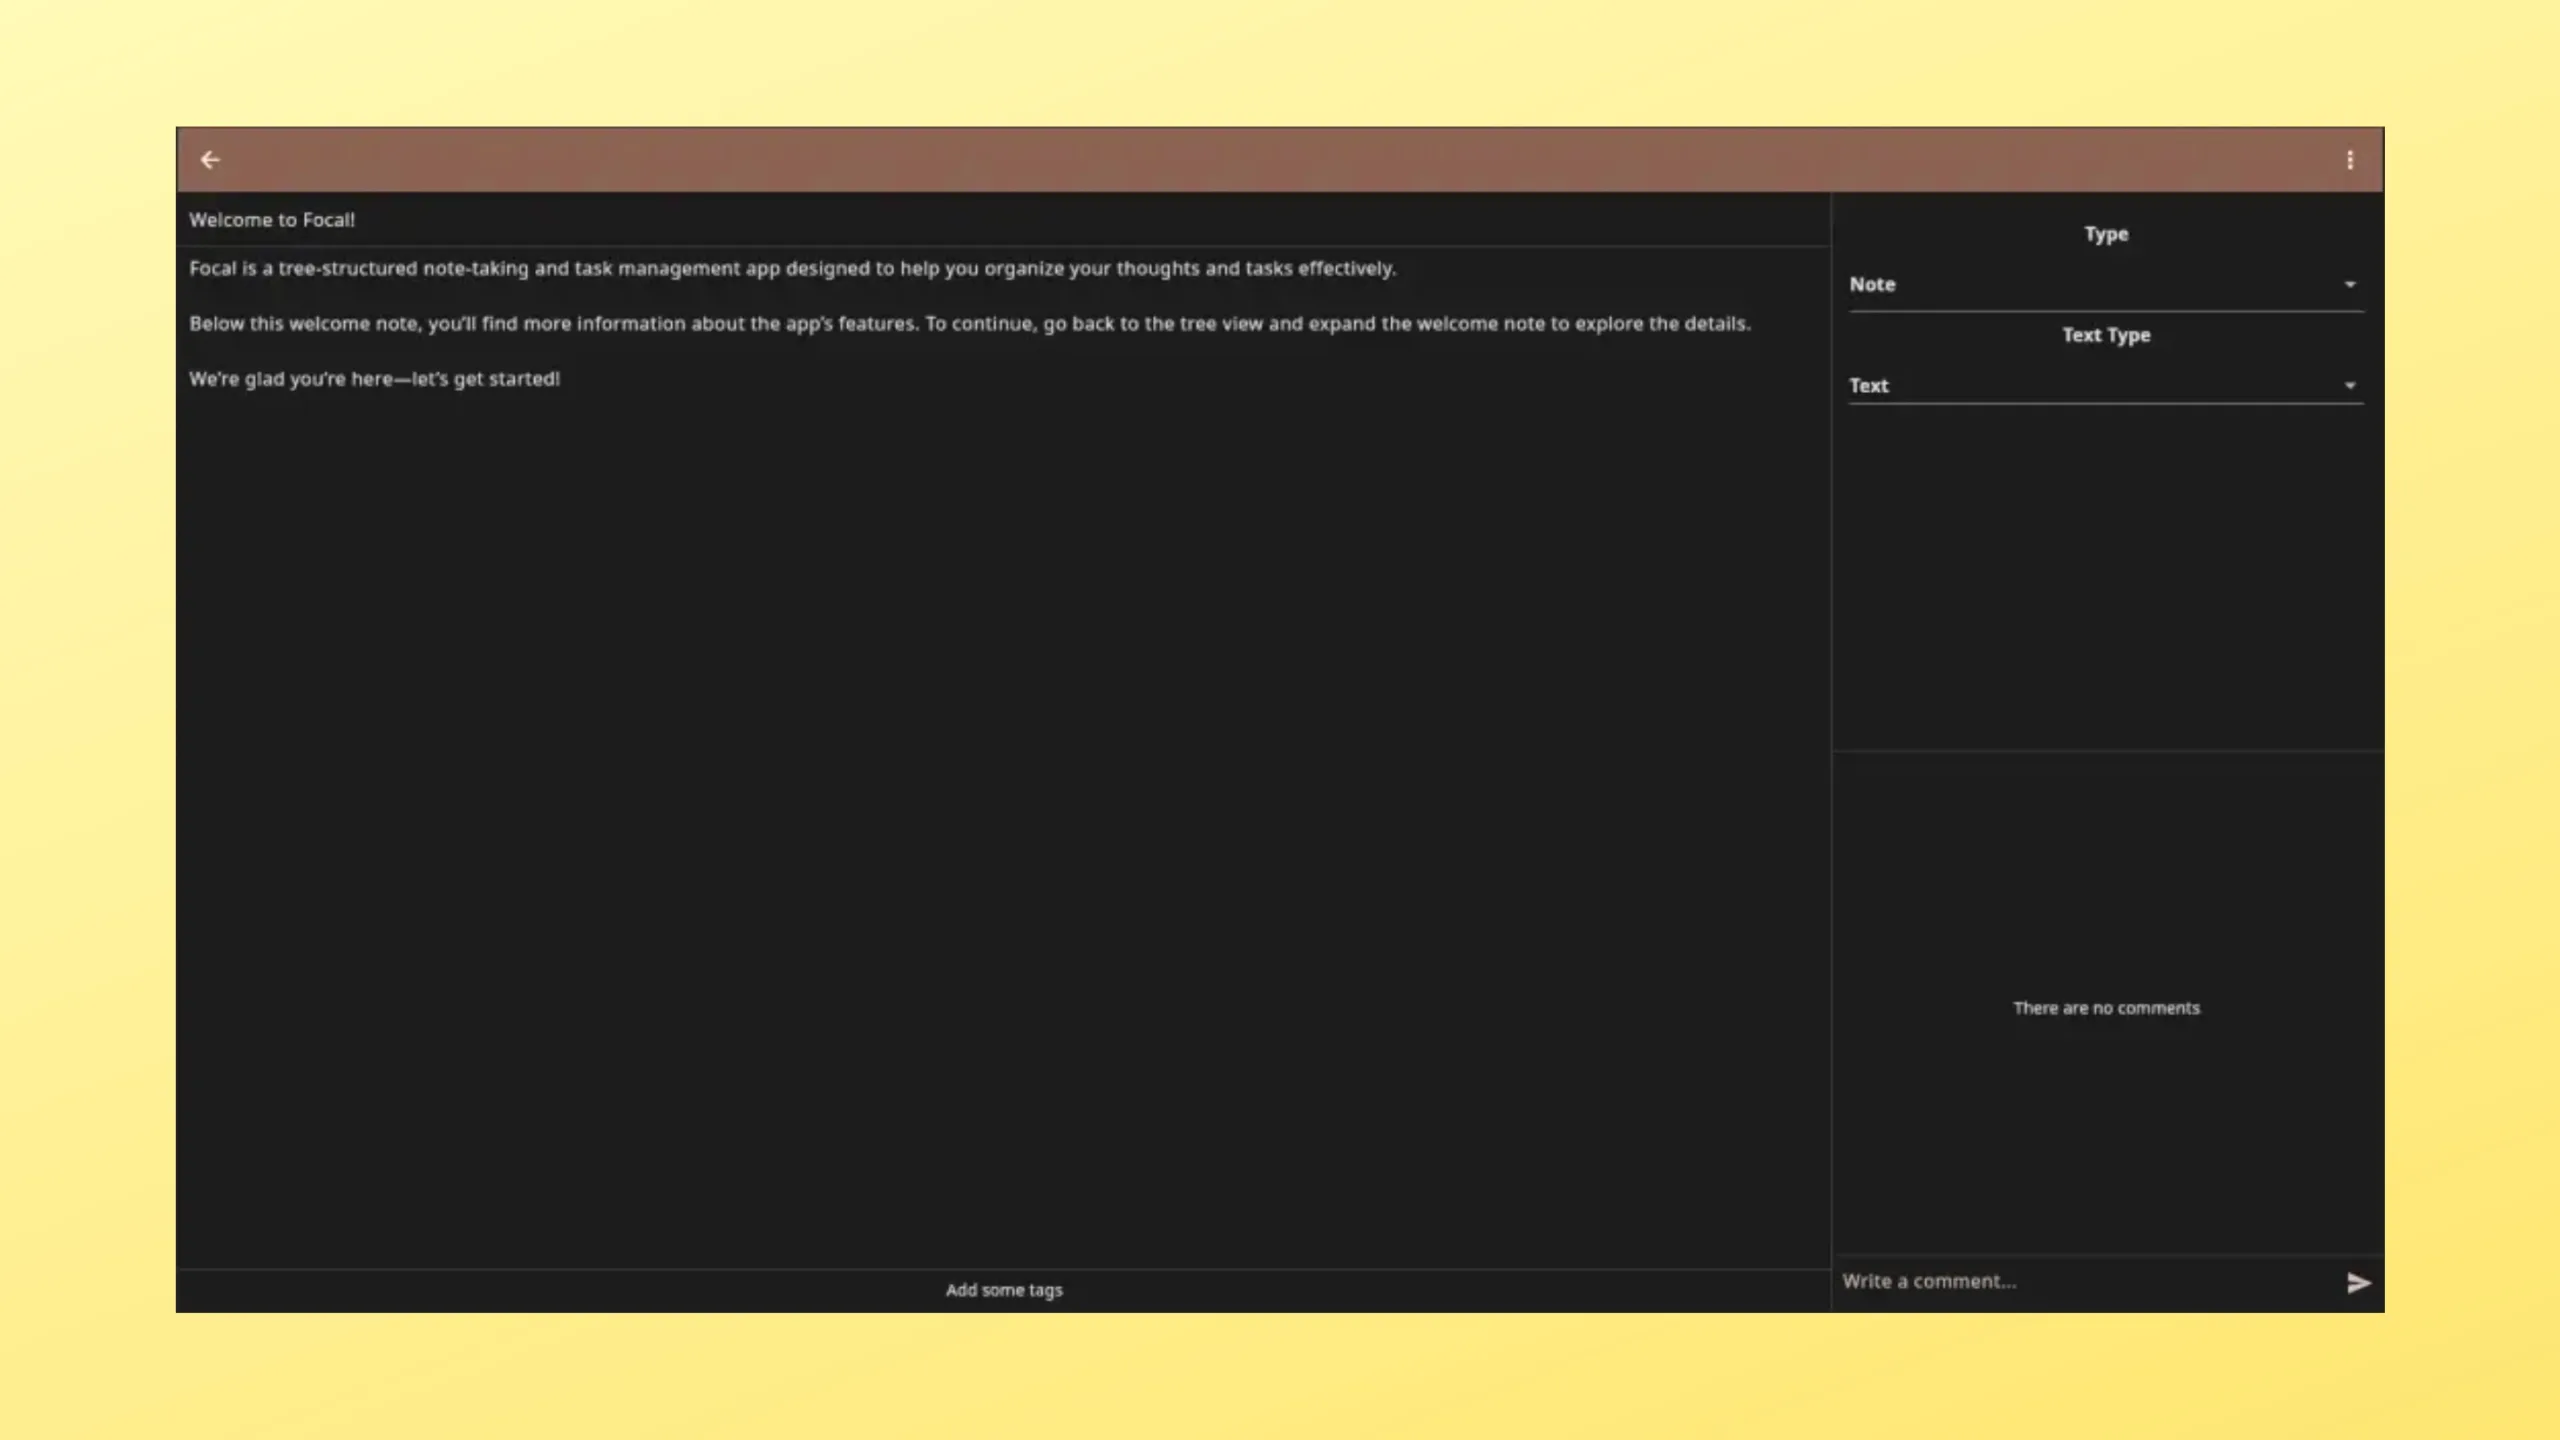Open the three-dot overflow menu
The width and height of the screenshot is (2560, 1440).
click(x=2350, y=160)
